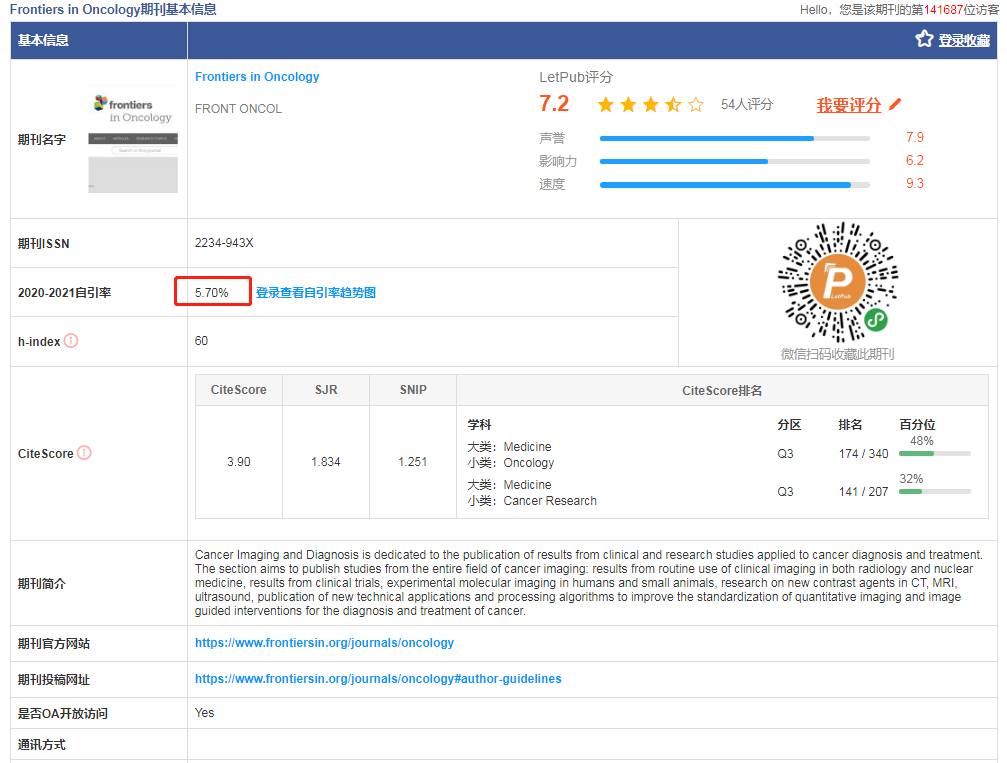Click 我要评分 to rate the journal

(x=848, y=105)
